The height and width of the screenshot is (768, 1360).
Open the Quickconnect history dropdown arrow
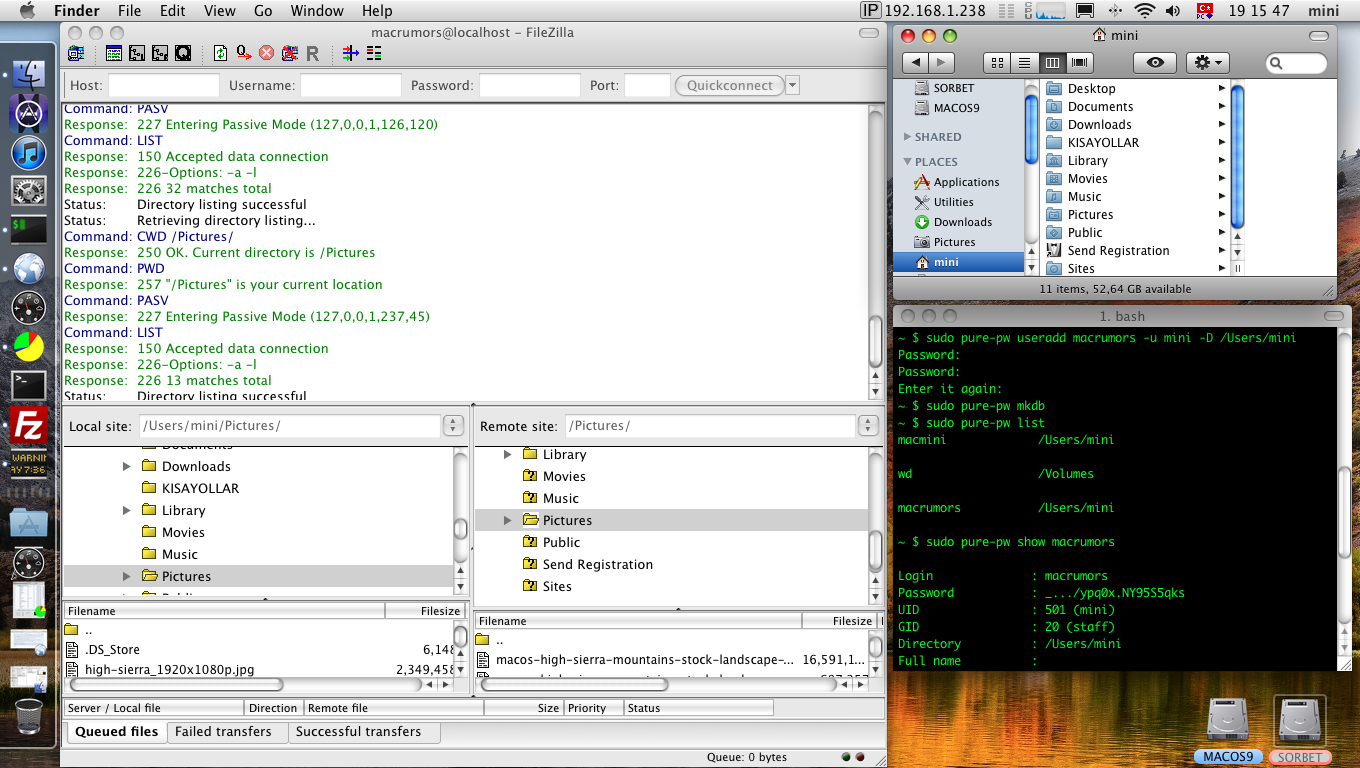pos(792,85)
